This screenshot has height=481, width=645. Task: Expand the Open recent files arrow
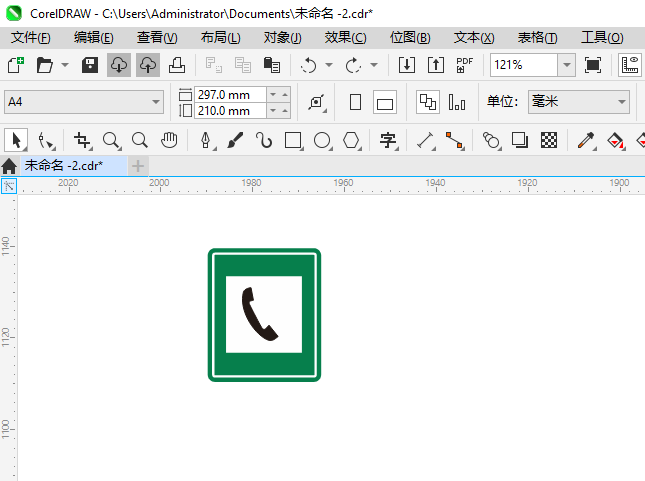pyautogui.click(x=65, y=65)
